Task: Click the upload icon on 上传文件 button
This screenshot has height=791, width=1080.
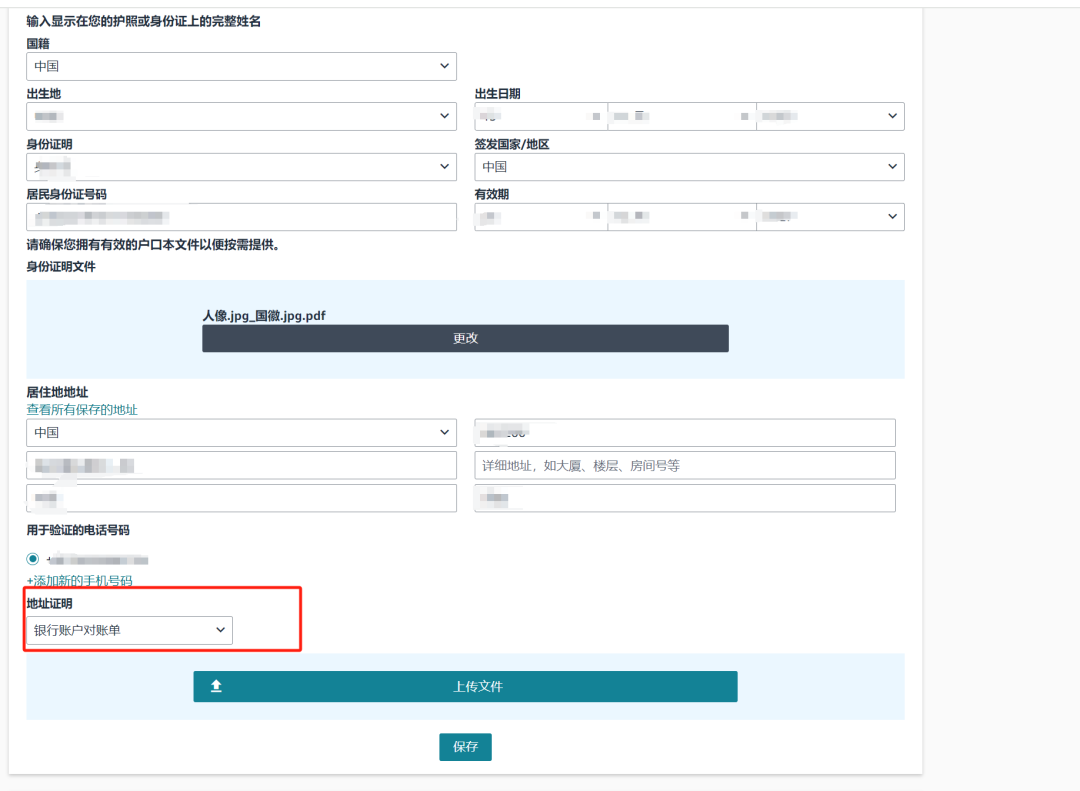Action: 216,686
